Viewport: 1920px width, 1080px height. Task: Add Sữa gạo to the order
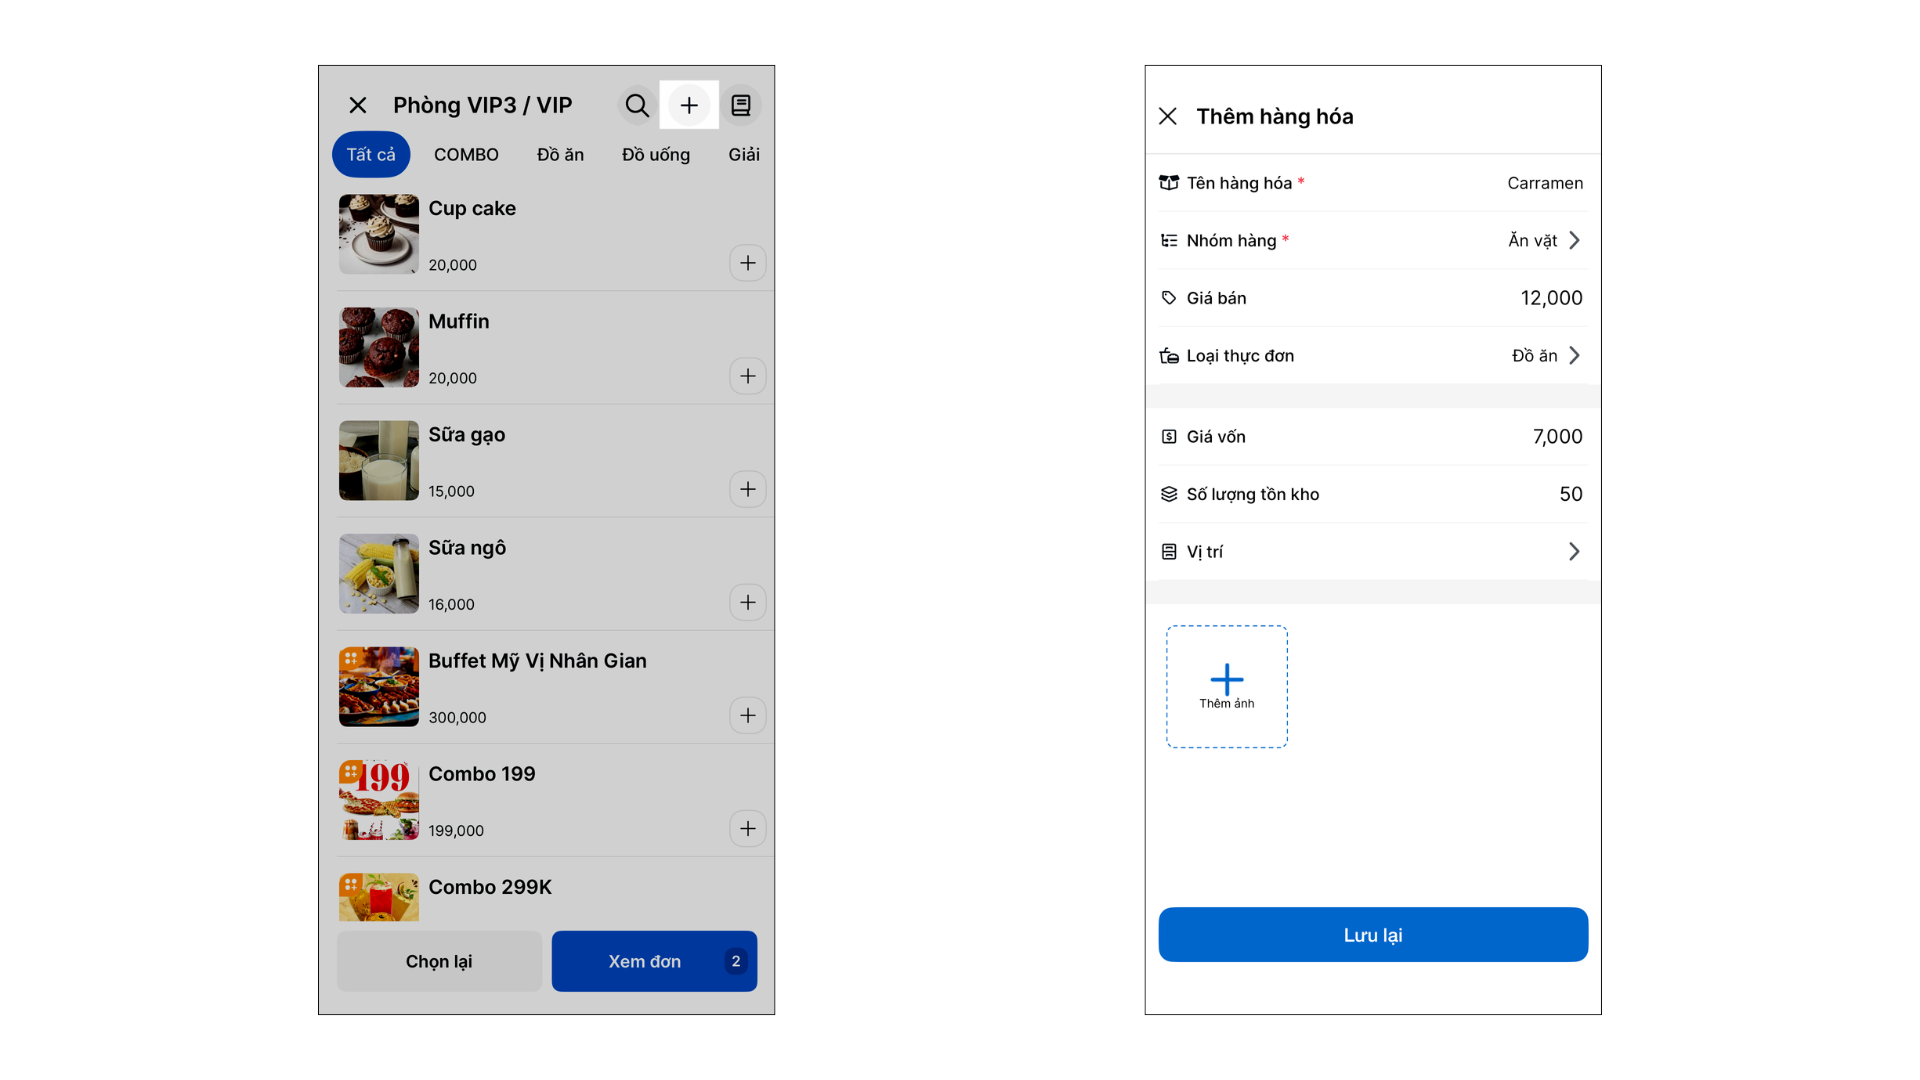click(747, 489)
